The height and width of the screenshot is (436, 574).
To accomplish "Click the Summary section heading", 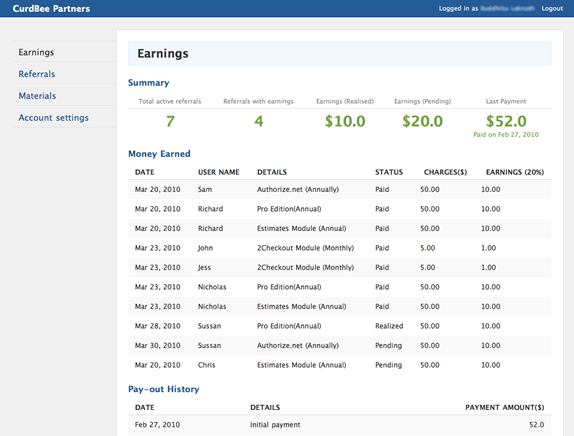I will (x=149, y=83).
